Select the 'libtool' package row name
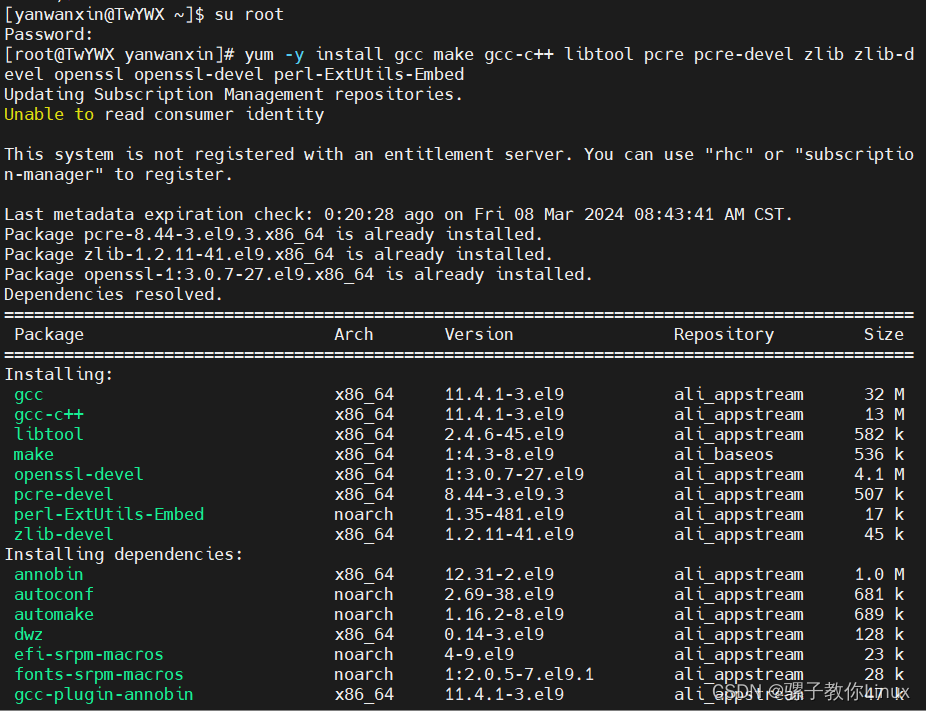926x711 pixels. click(48, 434)
